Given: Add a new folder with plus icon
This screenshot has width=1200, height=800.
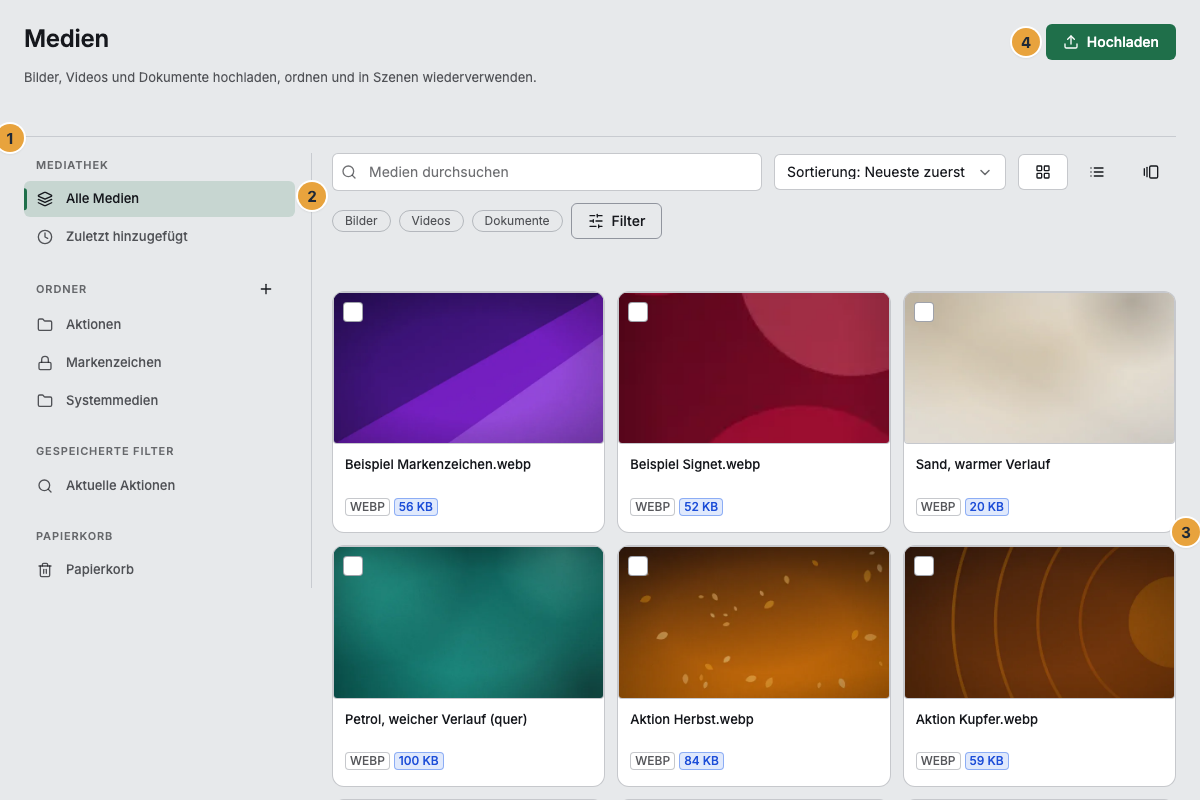Looking at the screenshot, I should 266,289.
